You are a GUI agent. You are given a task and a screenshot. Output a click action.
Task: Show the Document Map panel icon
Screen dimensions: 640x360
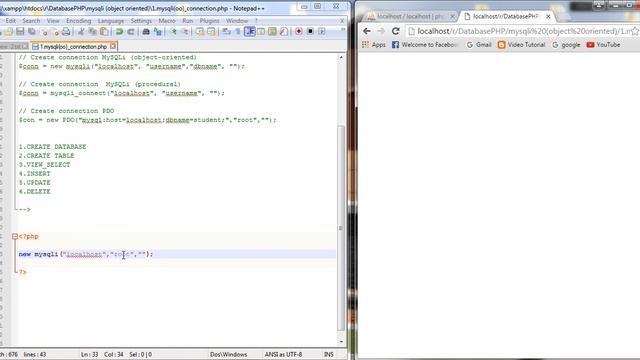pyautogui.click(x=272, y=31)
